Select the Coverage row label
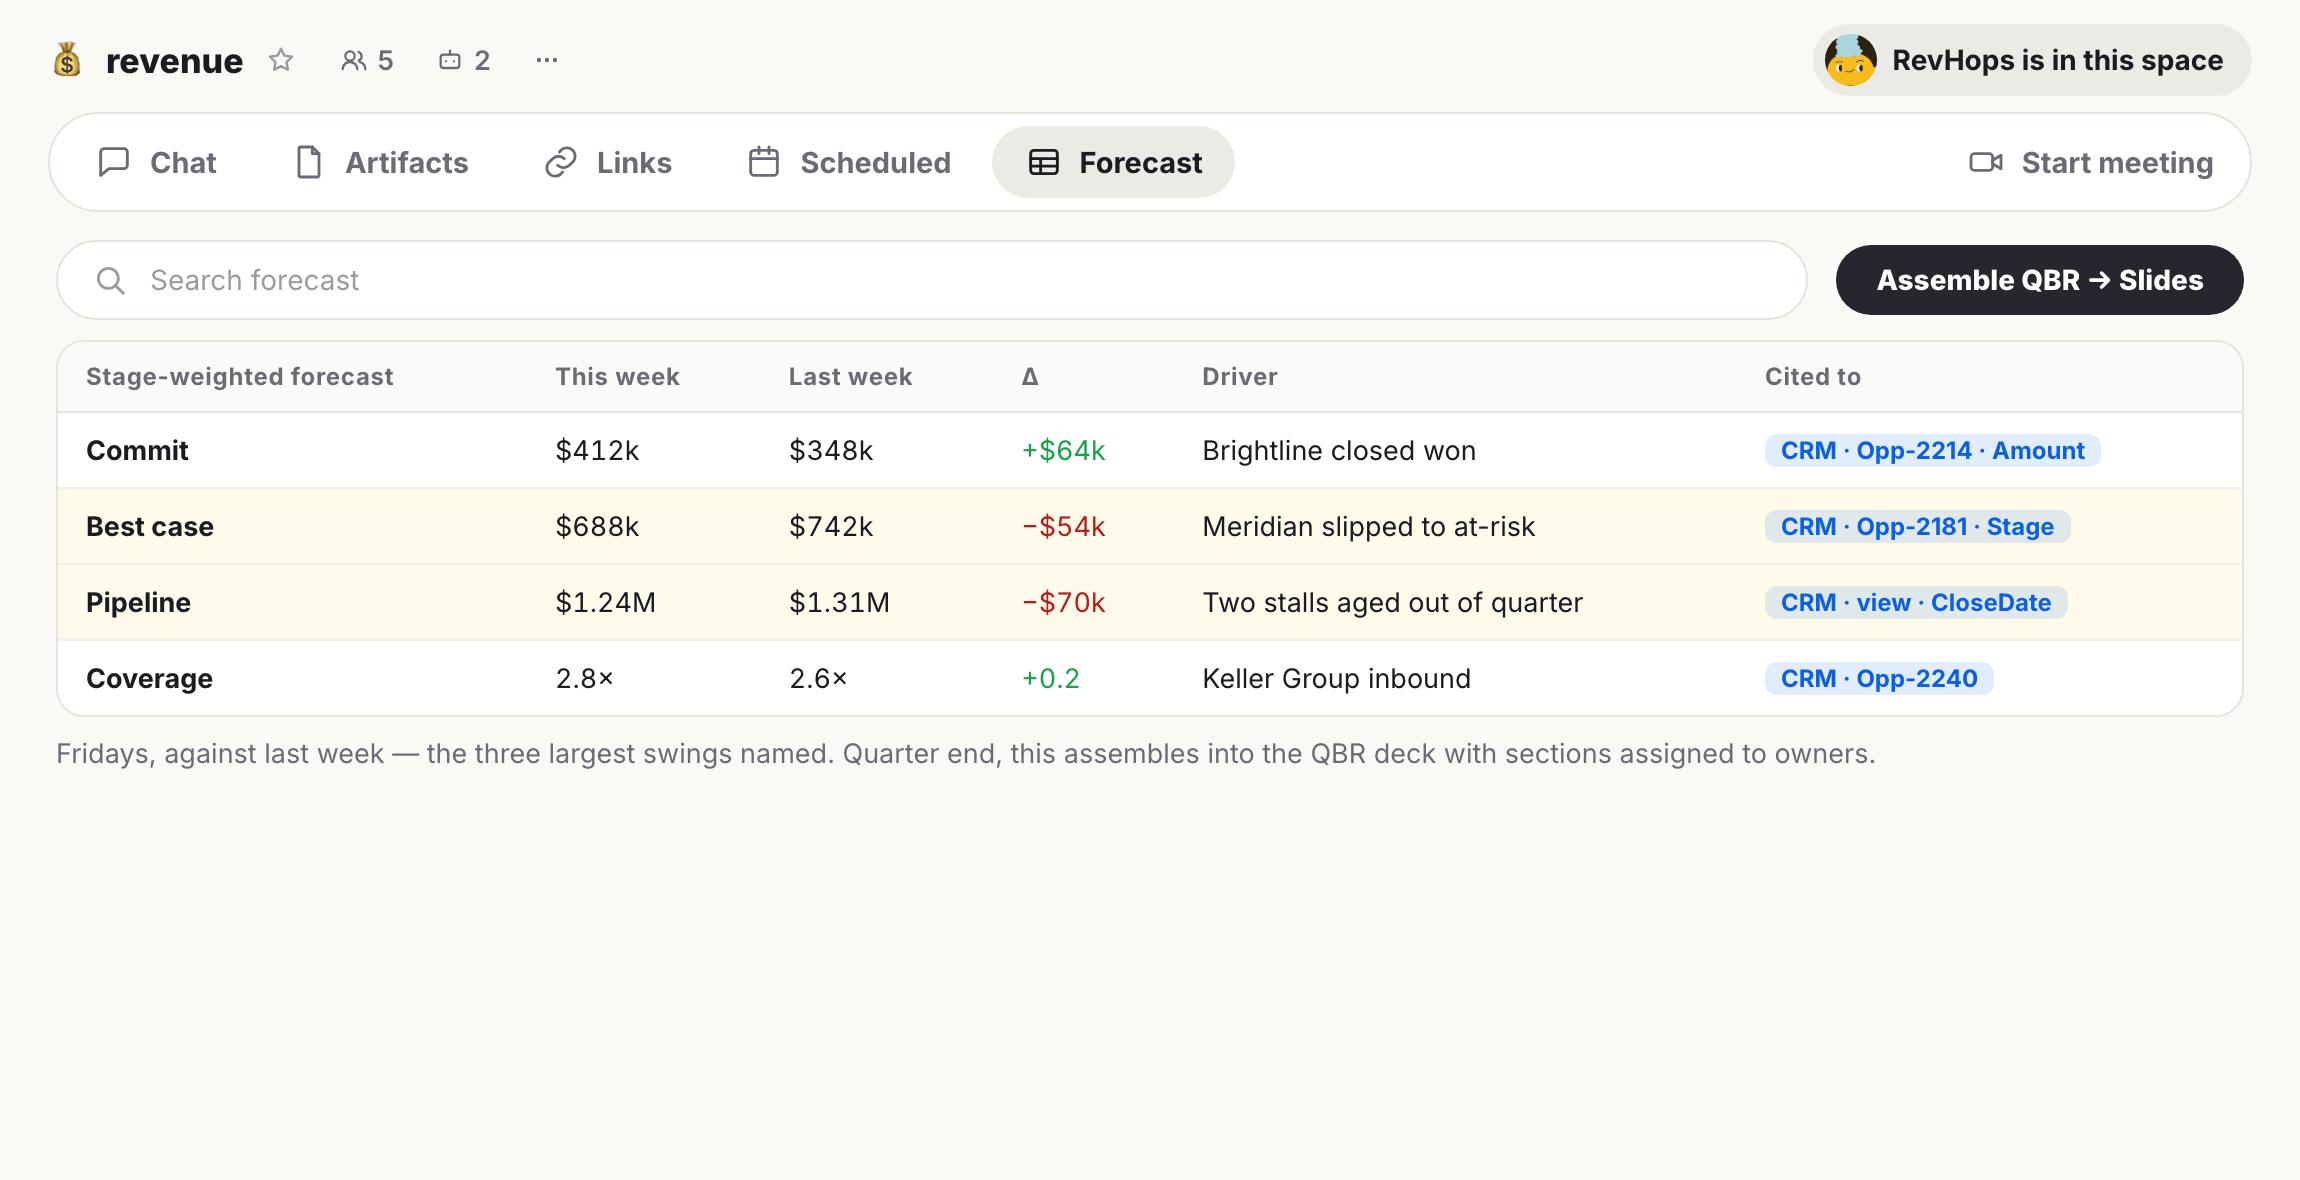Viewport: 2300px width, 1180px height. pos(149,678)
